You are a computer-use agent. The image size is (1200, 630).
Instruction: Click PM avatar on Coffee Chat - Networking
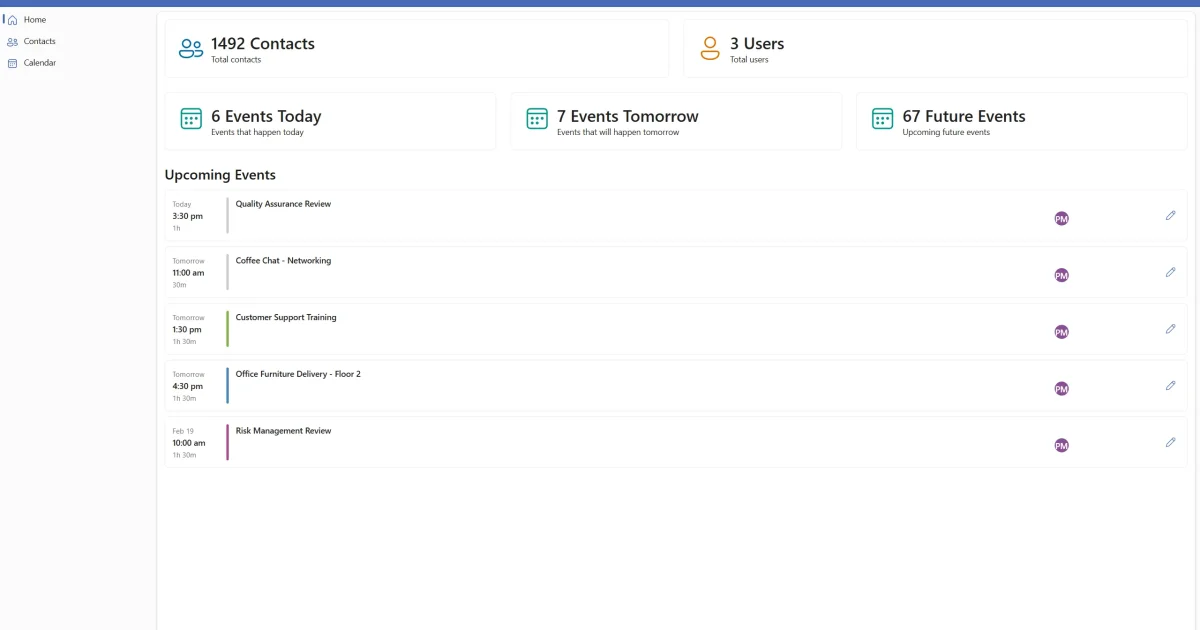[x=1062, y=275]
